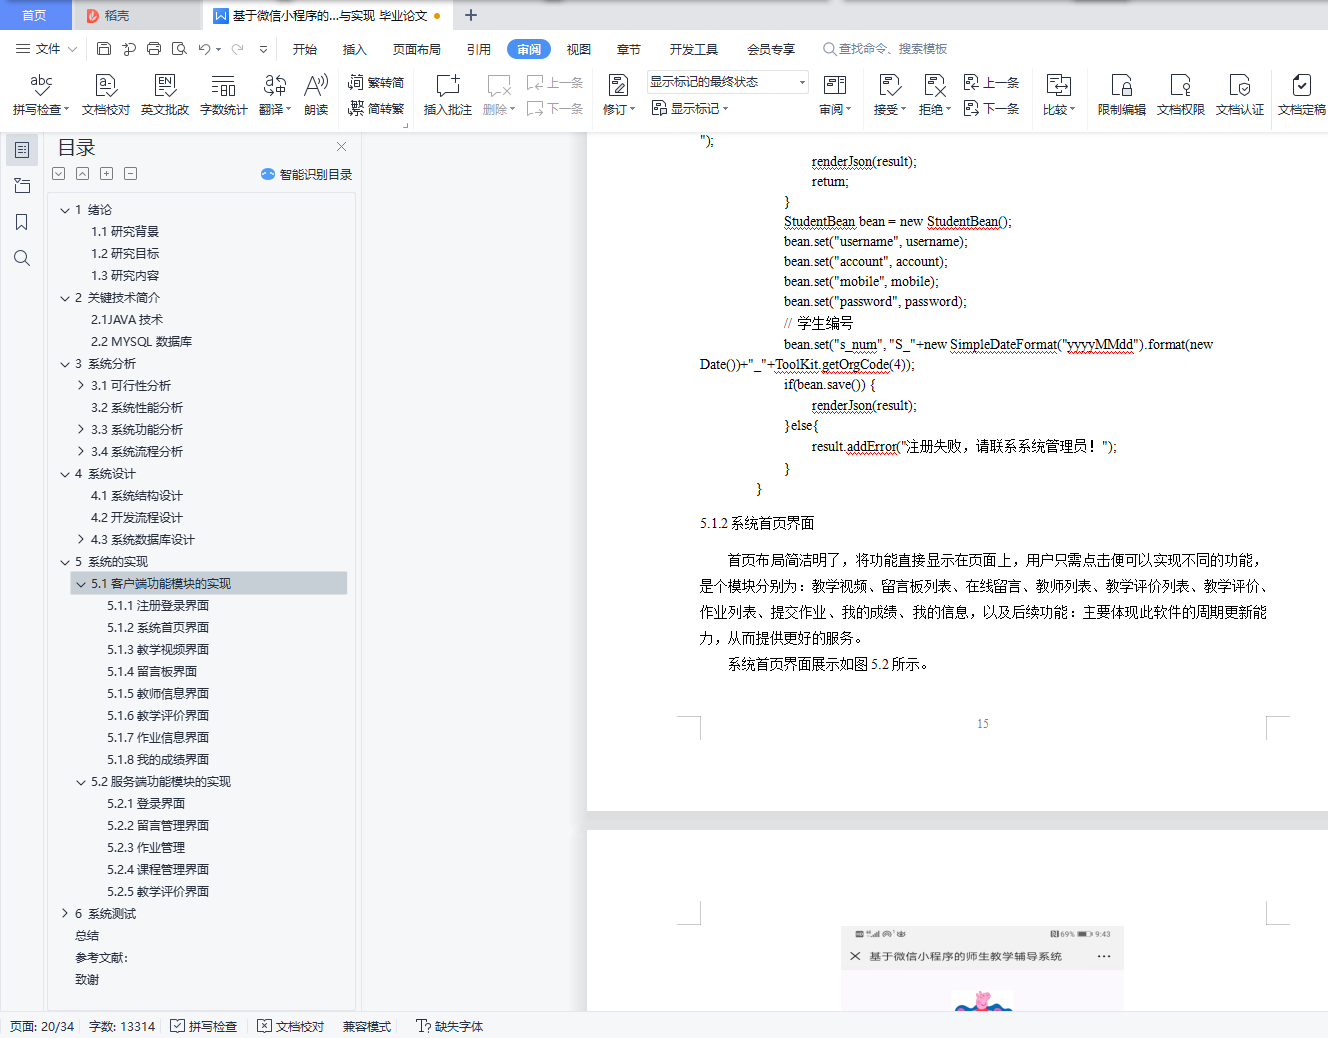
Task: Click 兼容模式 in the status bar
Action: (367, 1026)
